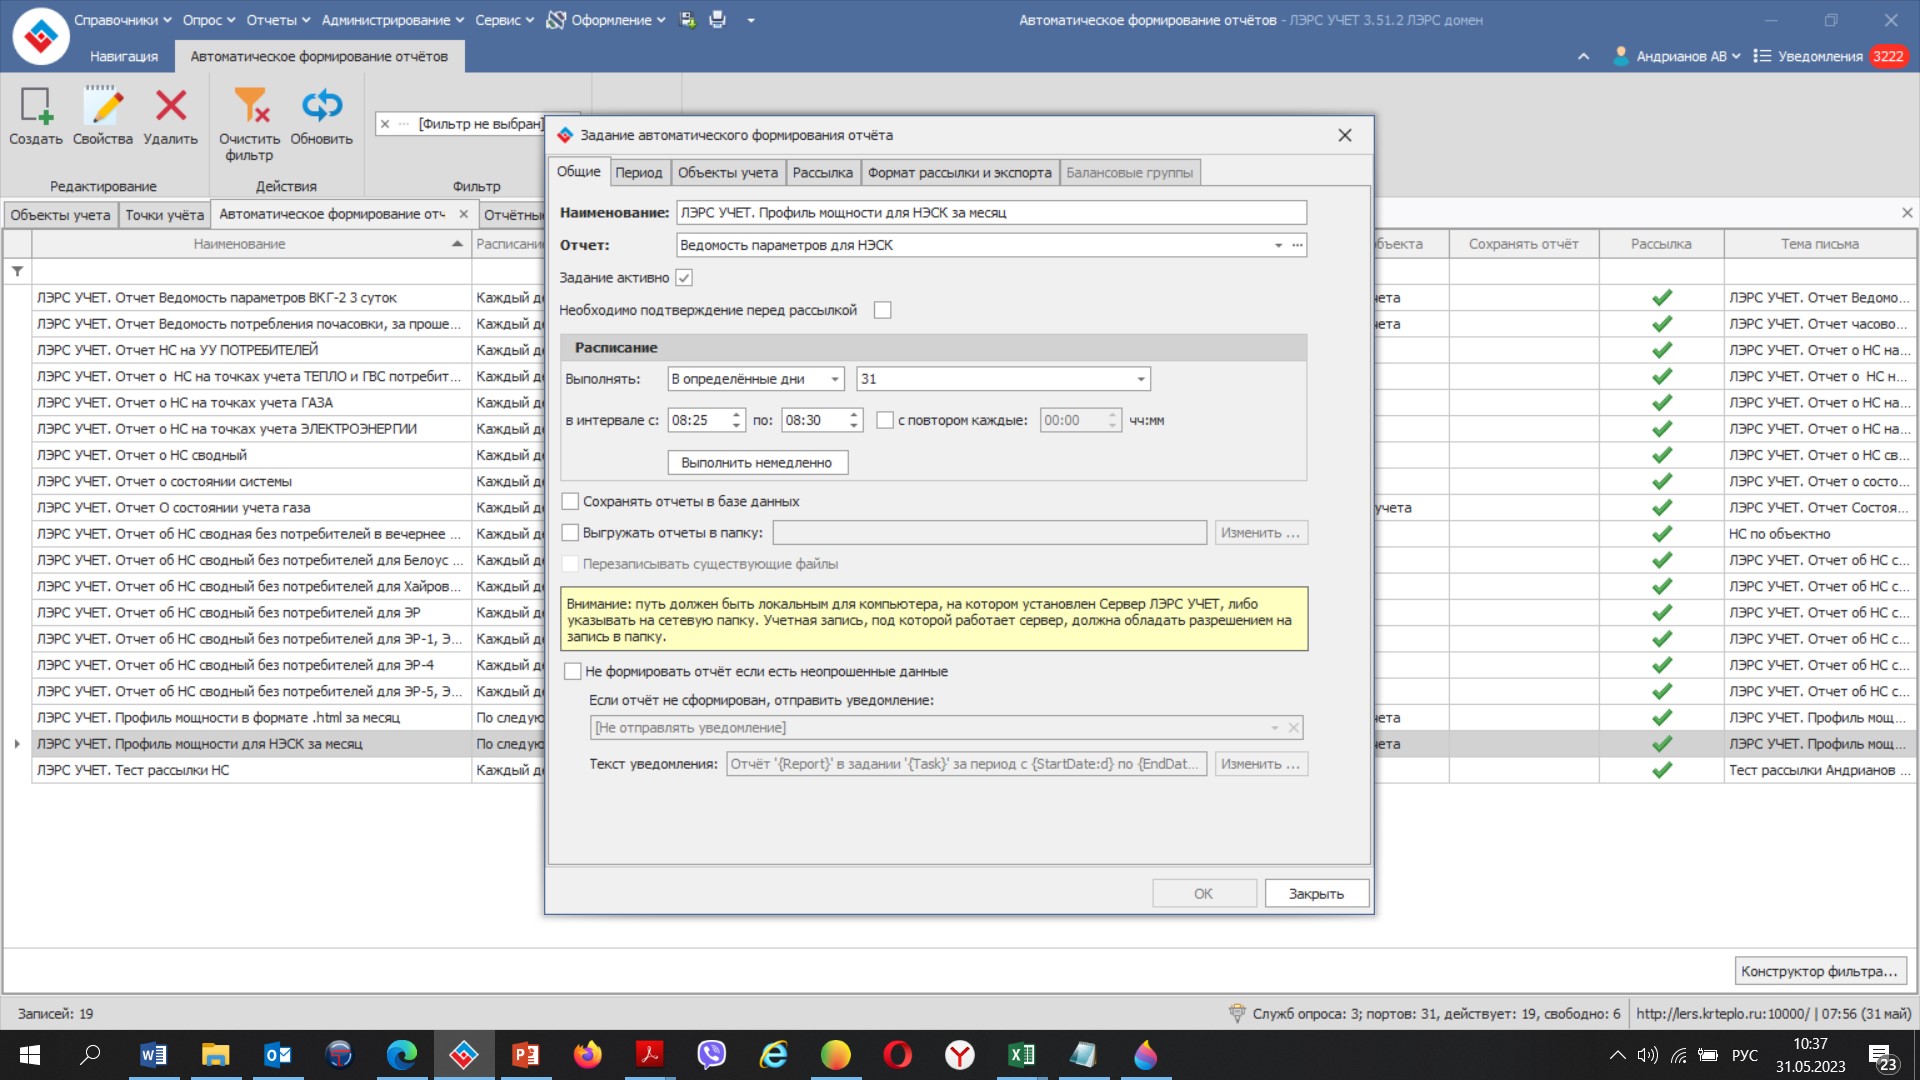This screenshot has height=1080, width=1920.
Task: Open Word from the taskbar
Action: (153, 1055)
